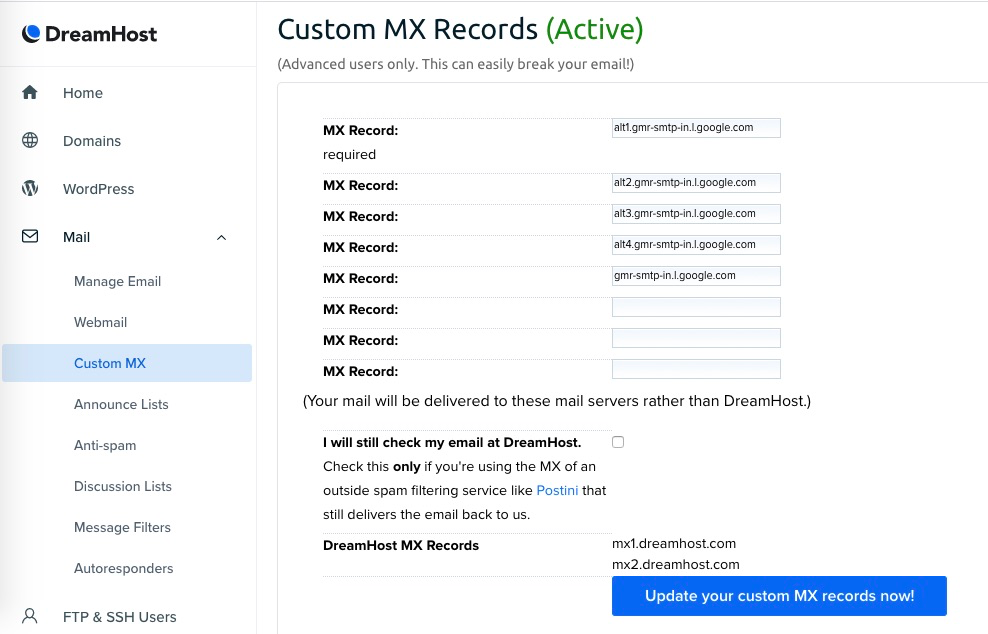Go to Manage Email
The width and height of the screenshot is (988, 634).
[117, 281]
